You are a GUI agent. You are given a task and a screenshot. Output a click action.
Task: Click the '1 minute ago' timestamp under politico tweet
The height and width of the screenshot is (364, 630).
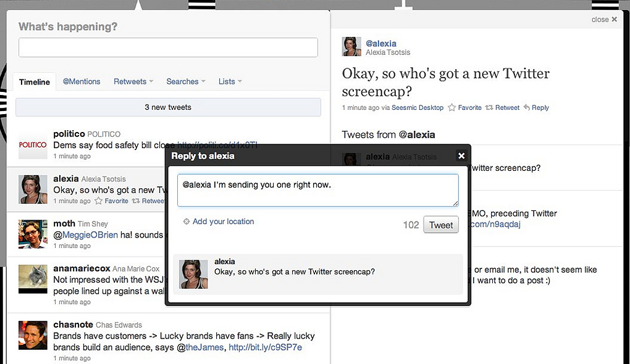click(72, 156)
